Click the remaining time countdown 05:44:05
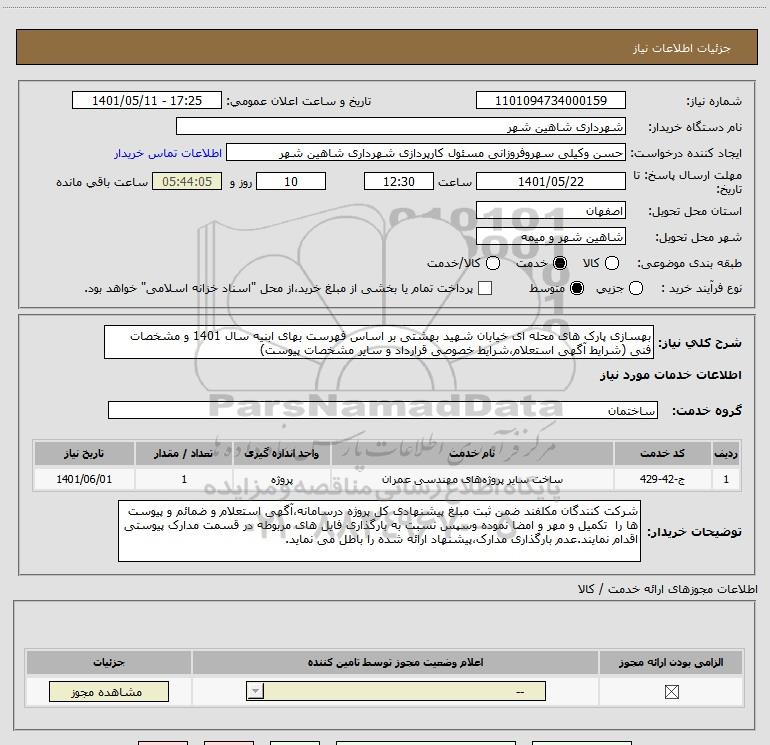This screenshot has height=745, width=770. (x=187, y=181)
